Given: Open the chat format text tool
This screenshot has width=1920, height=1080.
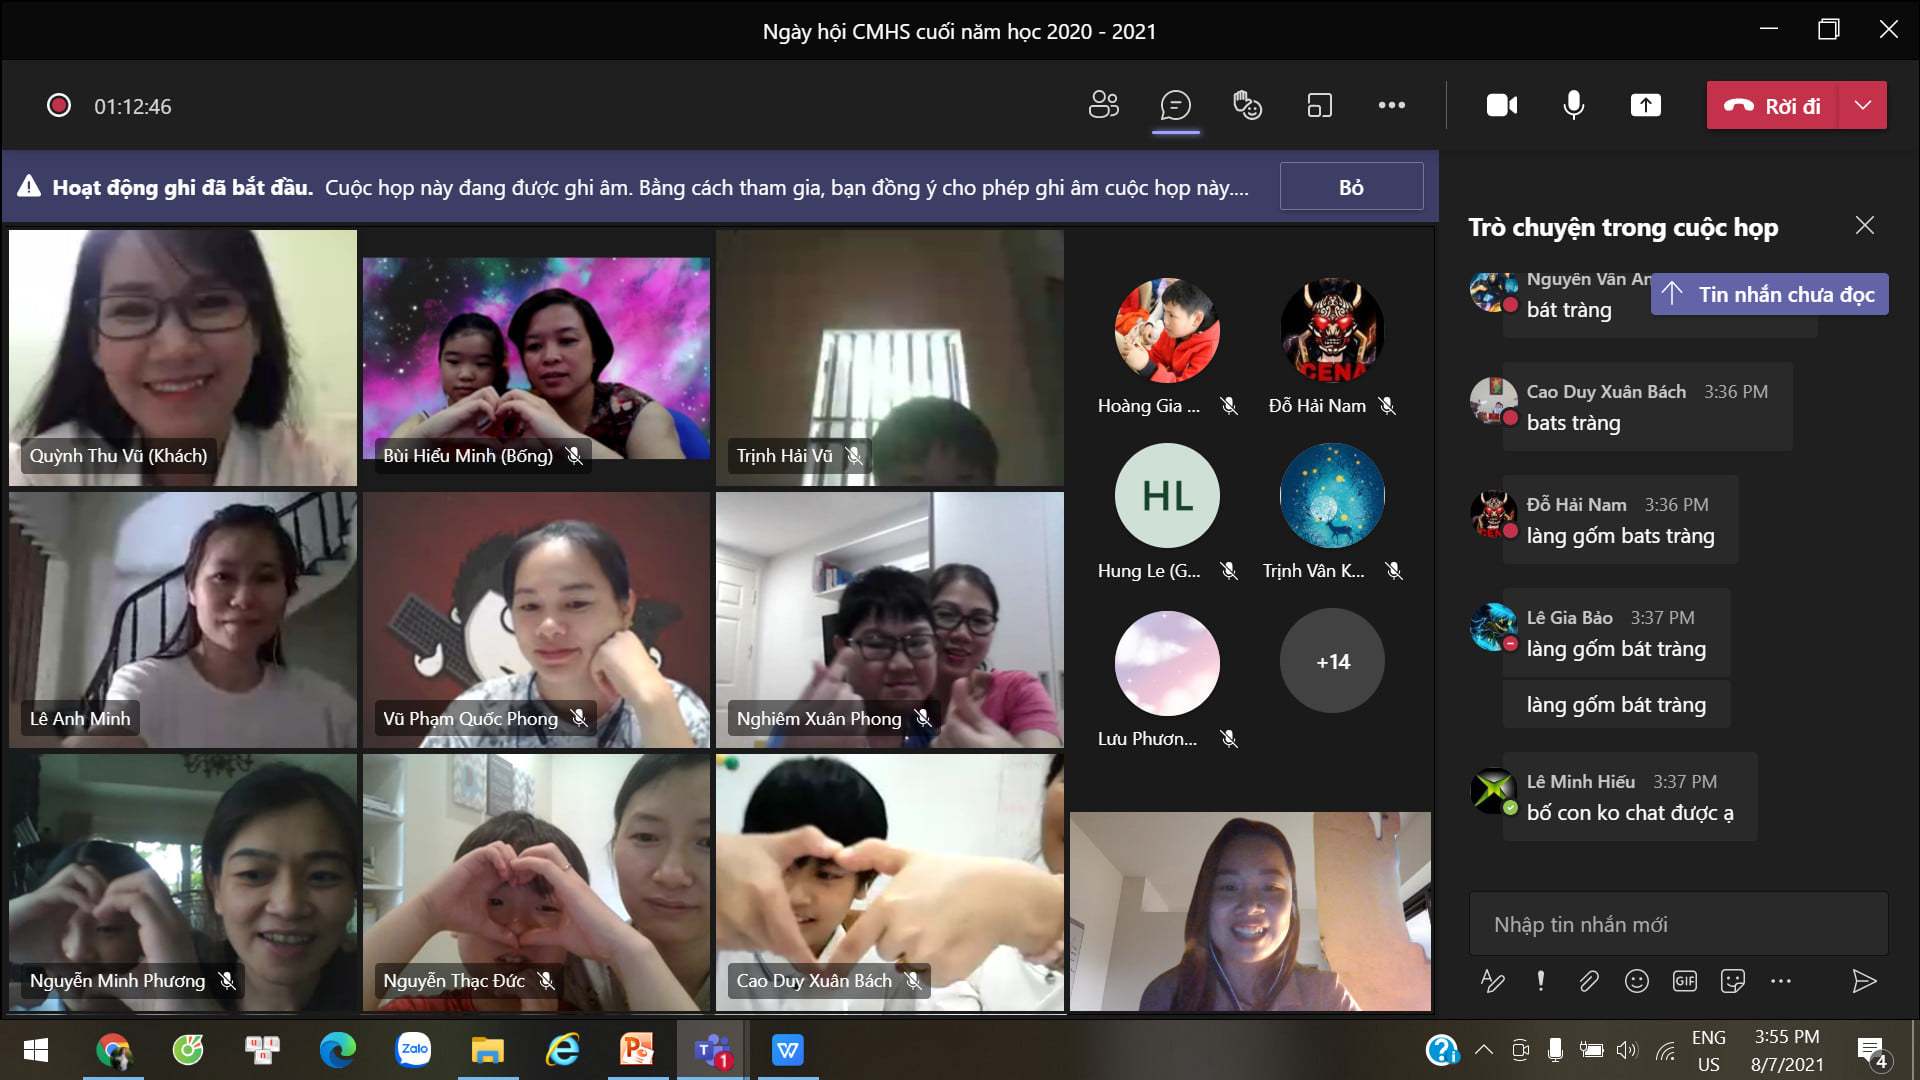Looking at the screenshot, I should point(1492,981).
